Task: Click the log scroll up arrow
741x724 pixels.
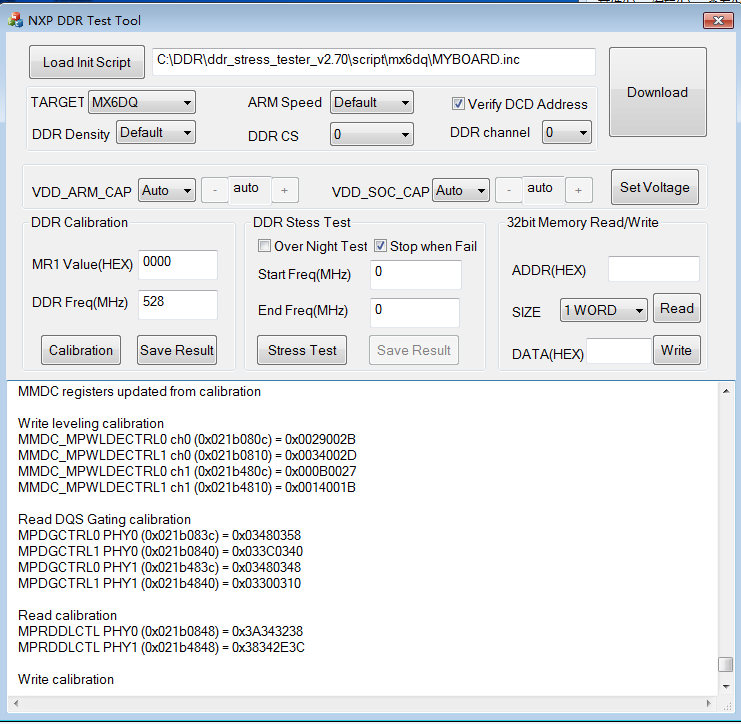Action: click(x=726, y=391)
